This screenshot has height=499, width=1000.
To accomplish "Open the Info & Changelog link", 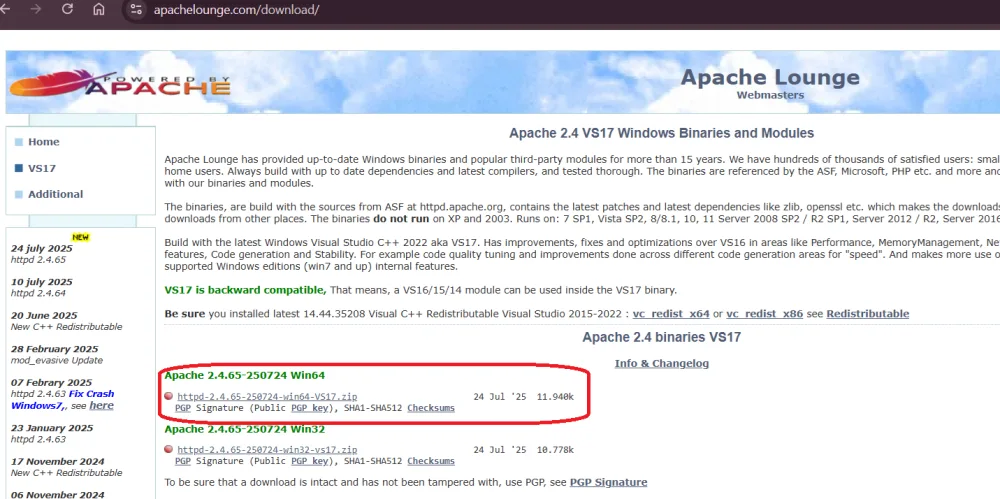I will pyautogui.click(x=661, y=363).
